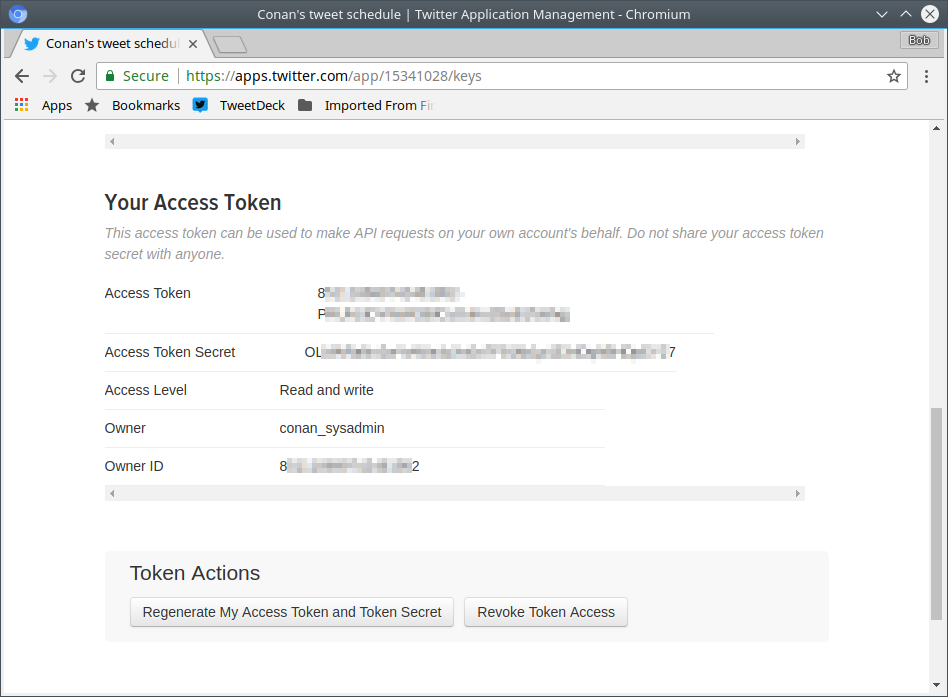Click the Read and write access level text

click(326, 390)
